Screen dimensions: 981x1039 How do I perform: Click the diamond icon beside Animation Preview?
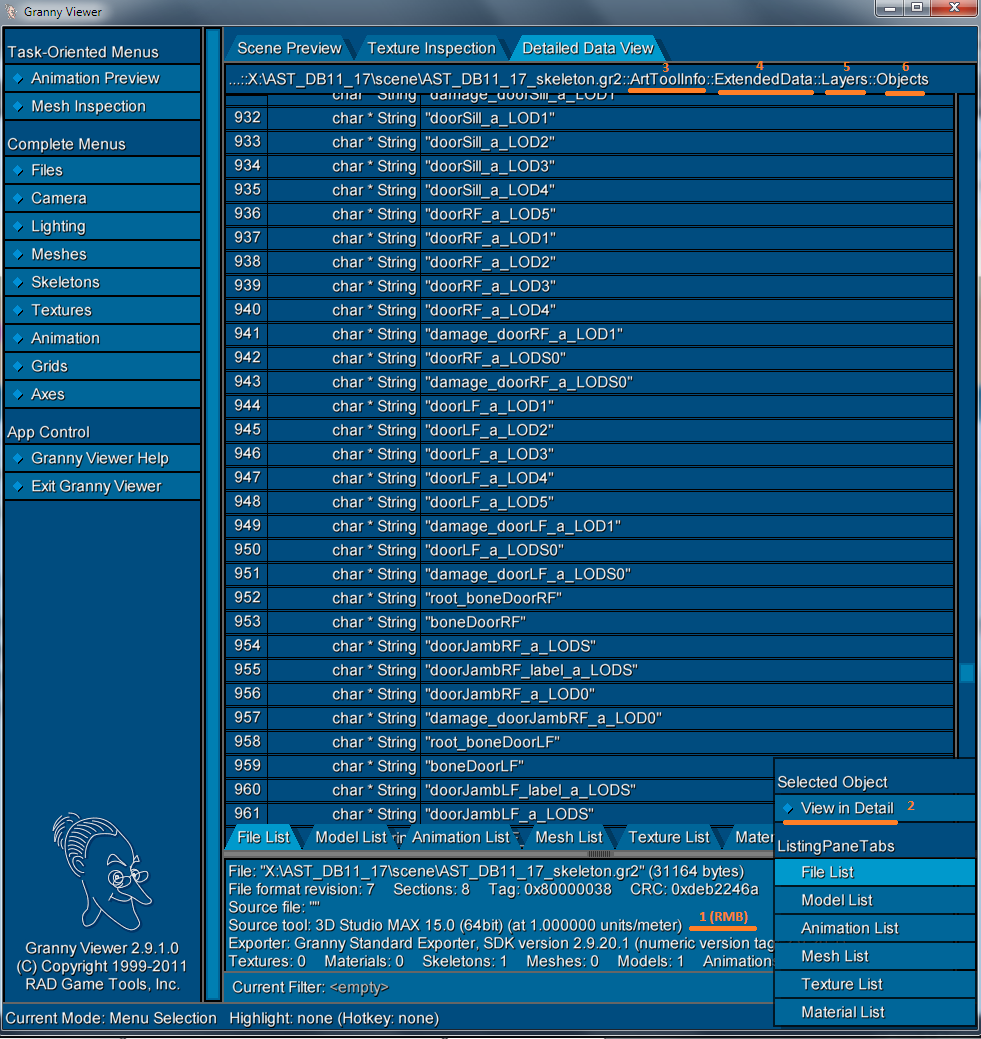coord(17,78)
